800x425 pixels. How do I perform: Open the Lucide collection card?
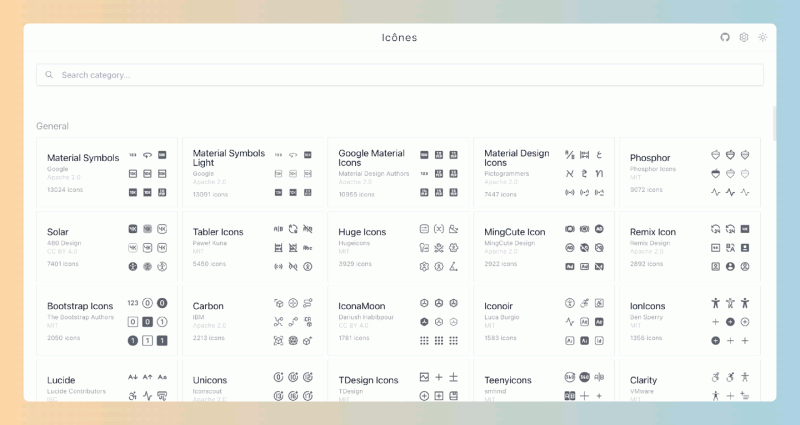[x=107, y=381]
